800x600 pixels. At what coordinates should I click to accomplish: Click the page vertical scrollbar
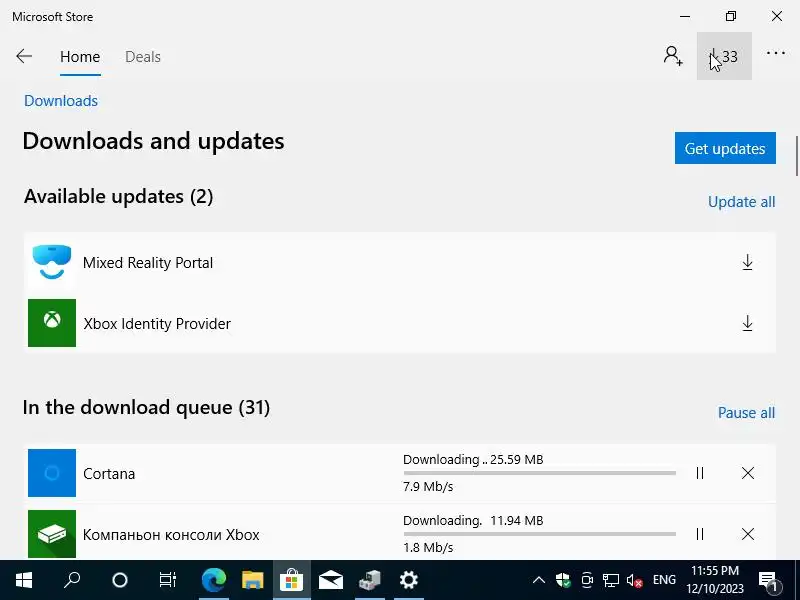[x=796, y=156]
